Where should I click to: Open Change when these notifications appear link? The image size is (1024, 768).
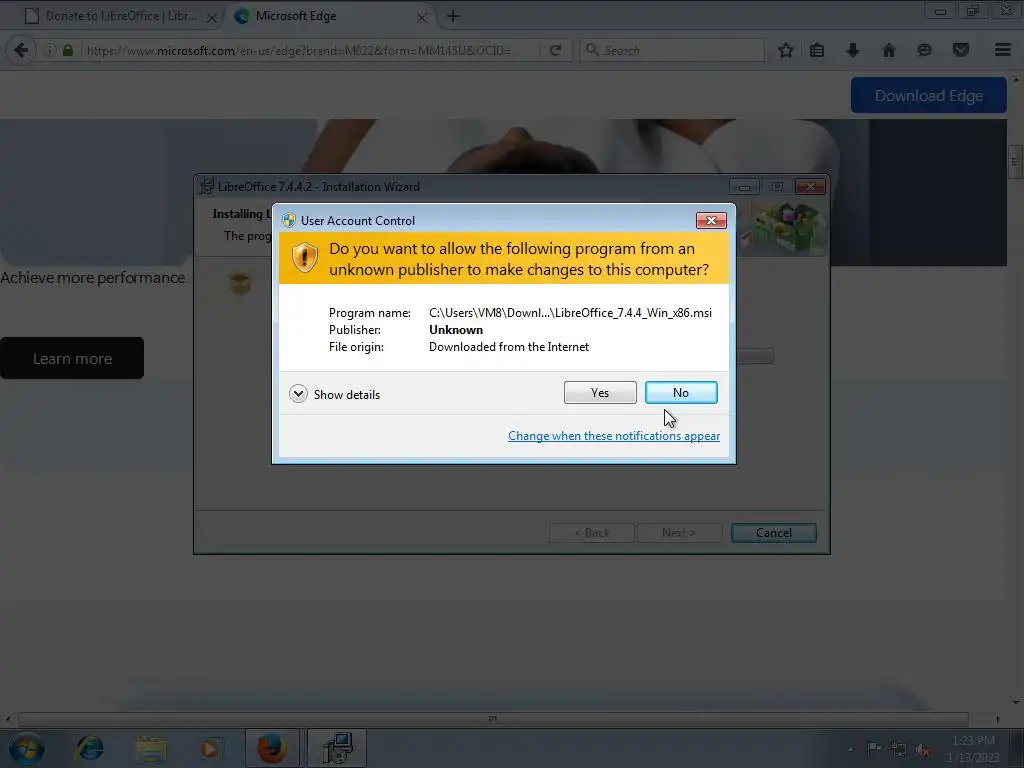[614, 436]
